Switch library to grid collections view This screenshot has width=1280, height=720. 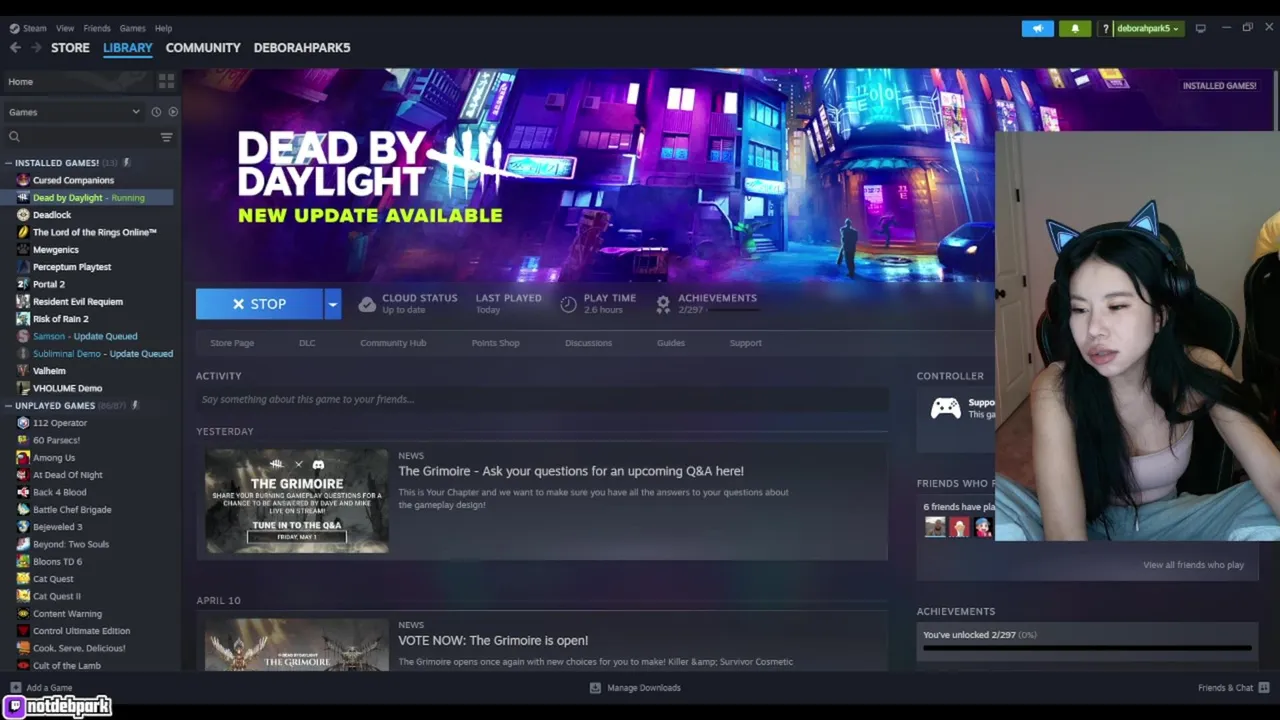[x=166, y=81]
